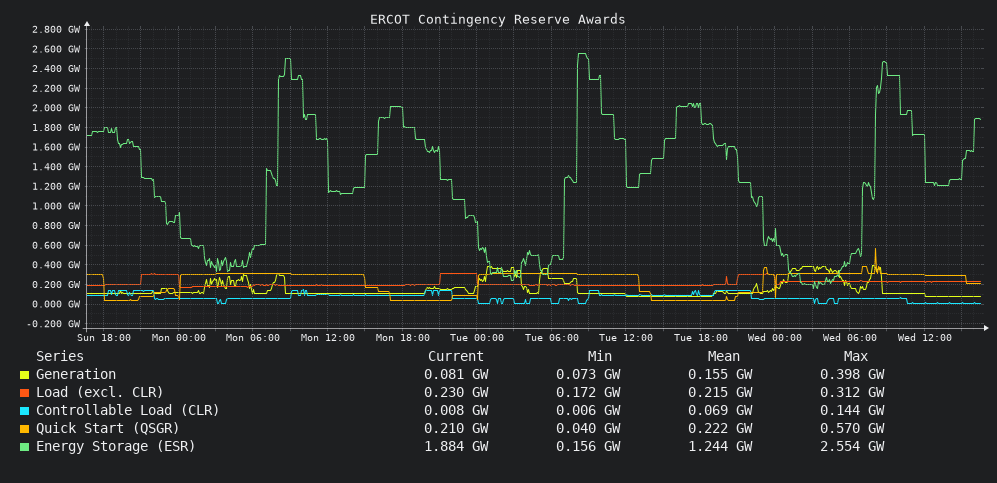Viewport: 997px width, 483px height.
Task: Click the orange-red Load (excl. CLR) swatch
Action: (x=24, y=393)
